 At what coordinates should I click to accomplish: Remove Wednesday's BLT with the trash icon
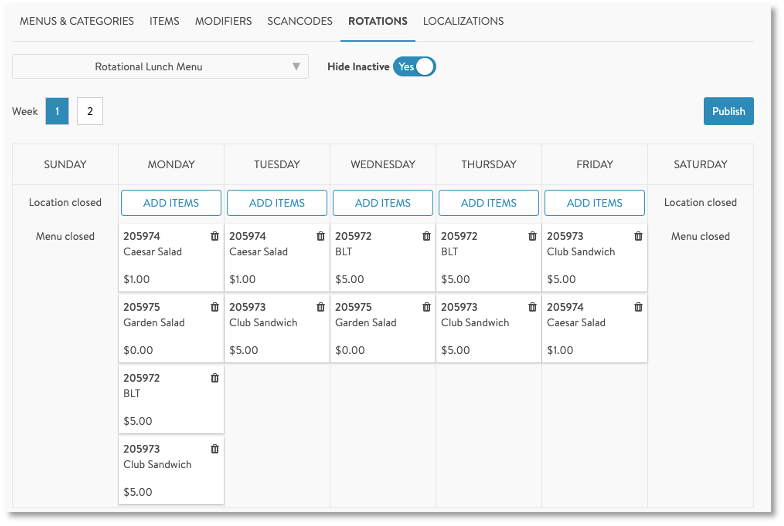click(426, 237)
